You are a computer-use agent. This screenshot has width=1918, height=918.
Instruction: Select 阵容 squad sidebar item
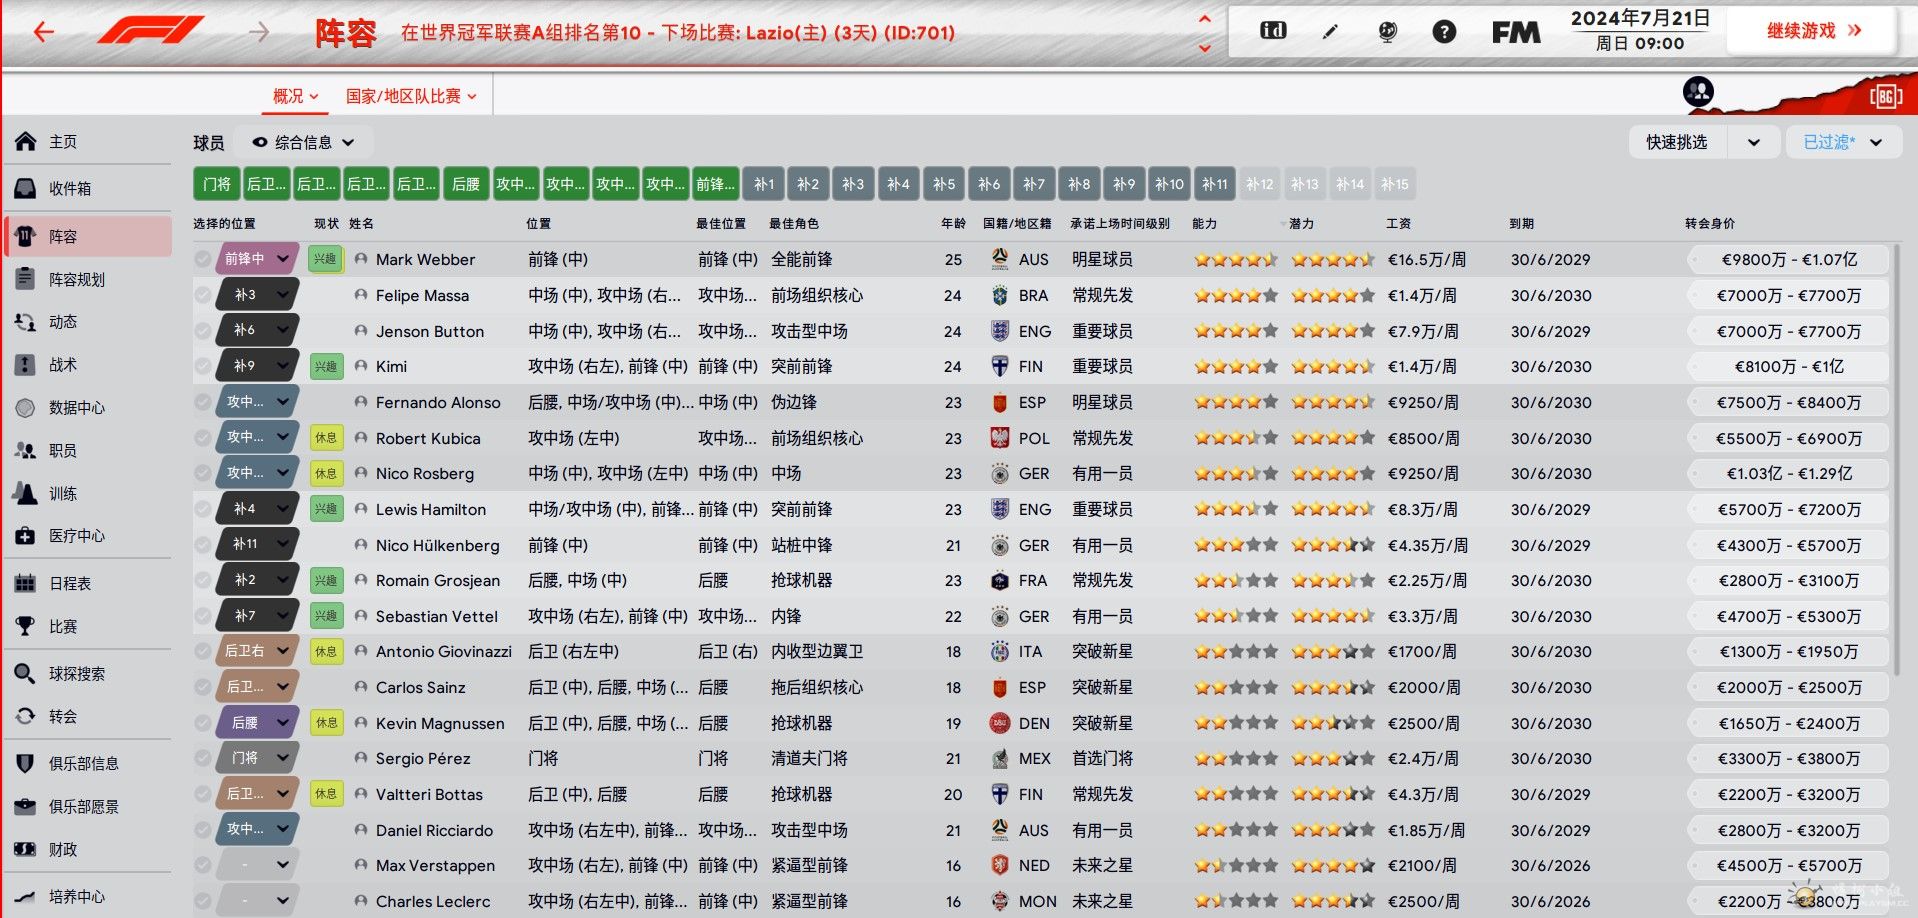point(88,236)
